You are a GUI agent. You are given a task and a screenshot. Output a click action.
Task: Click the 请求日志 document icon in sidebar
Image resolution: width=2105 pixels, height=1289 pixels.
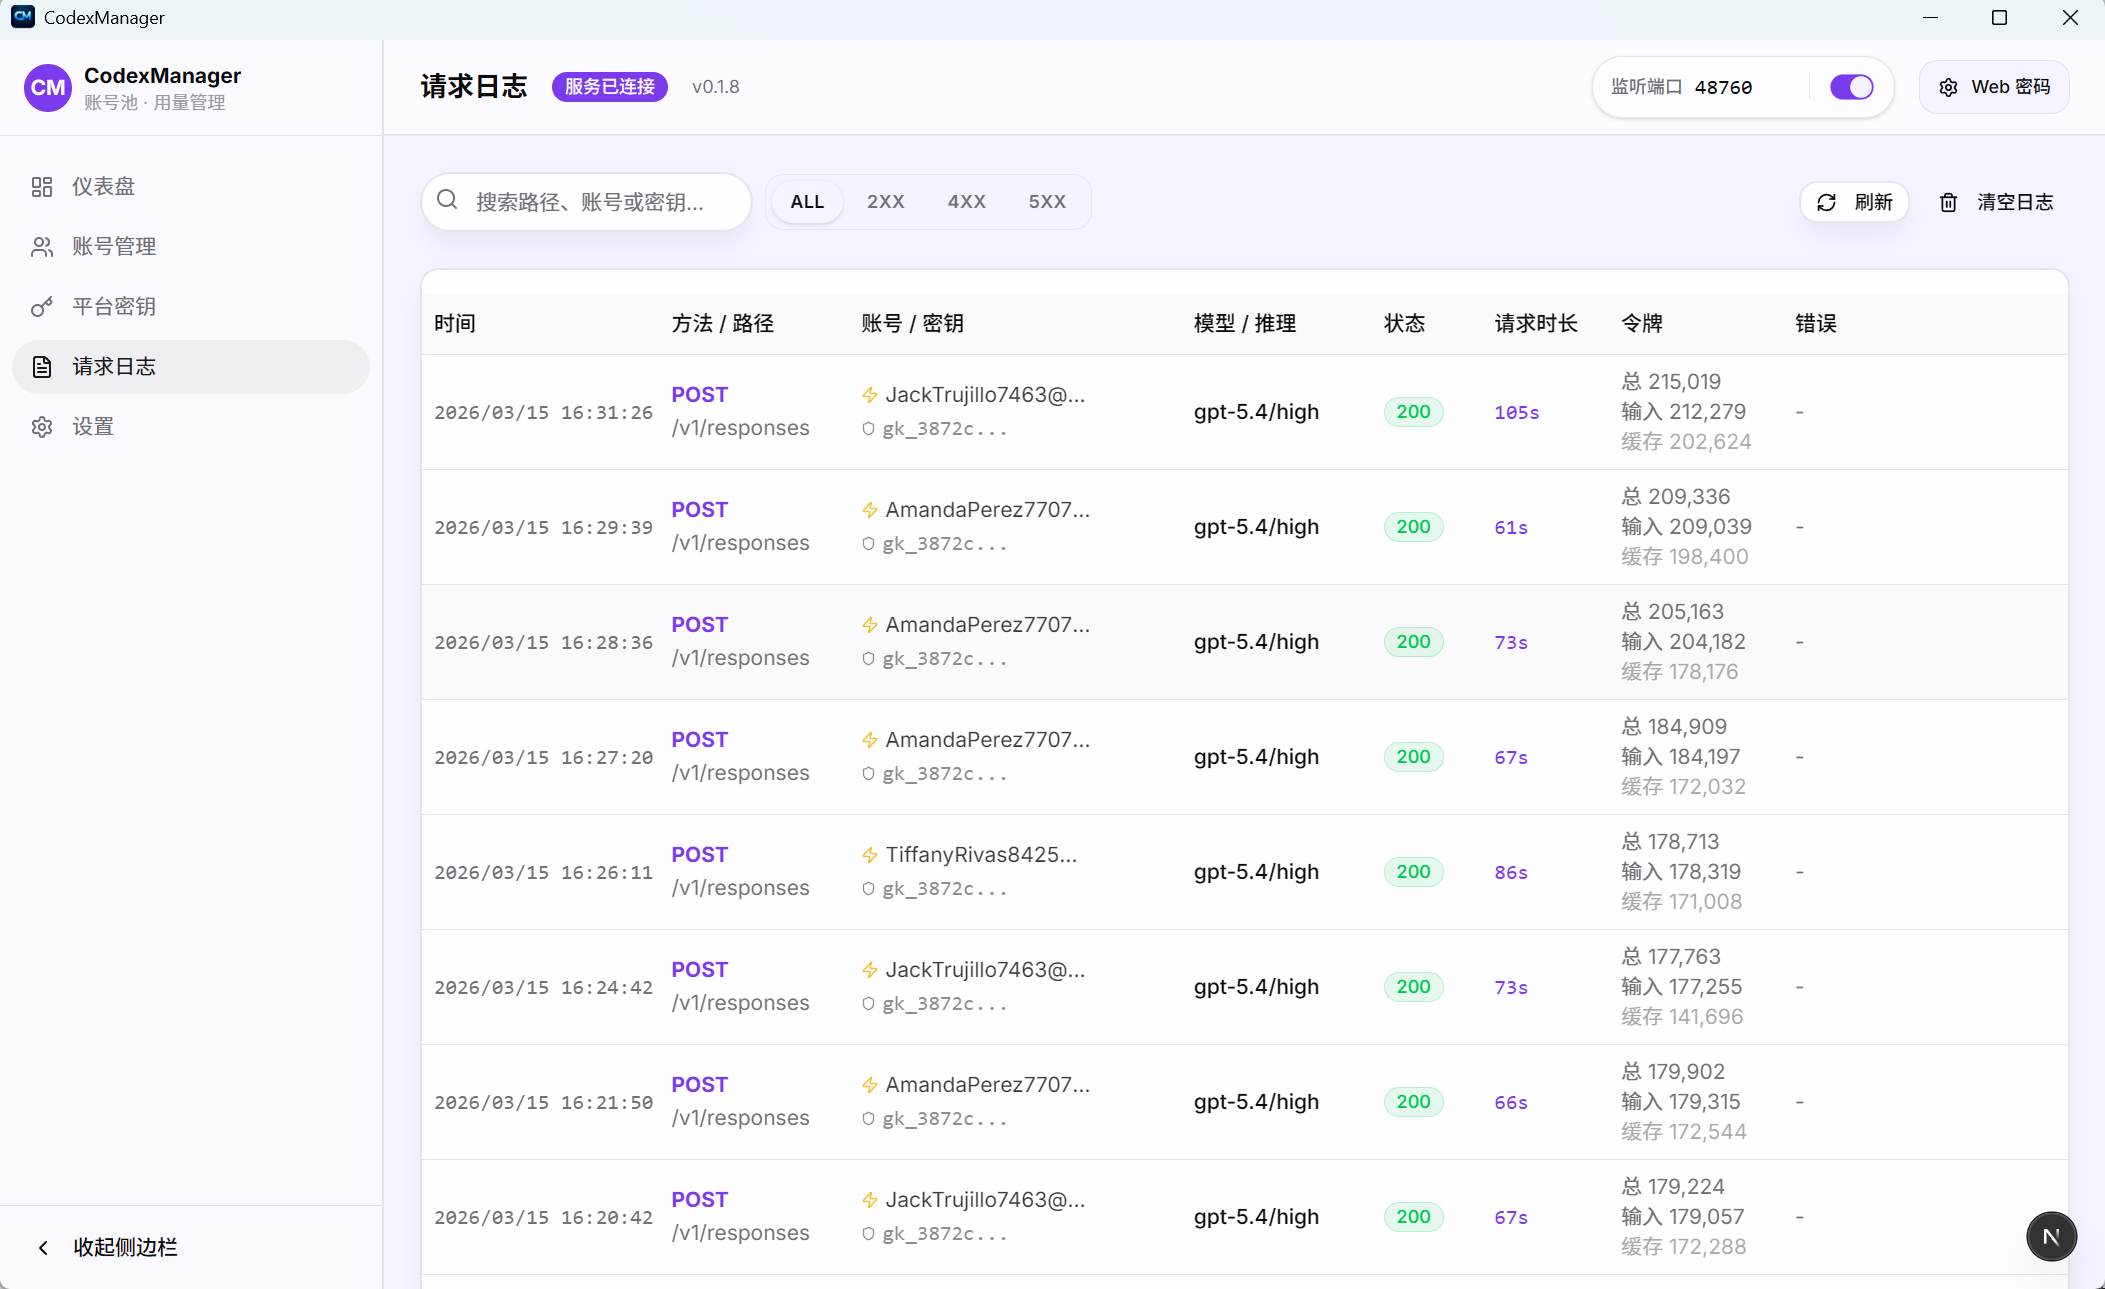coord(42,366)
